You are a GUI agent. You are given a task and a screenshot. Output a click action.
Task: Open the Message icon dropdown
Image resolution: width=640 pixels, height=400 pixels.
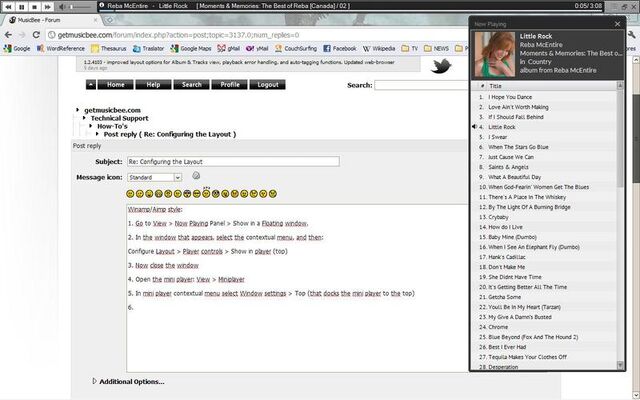point(154,178)
